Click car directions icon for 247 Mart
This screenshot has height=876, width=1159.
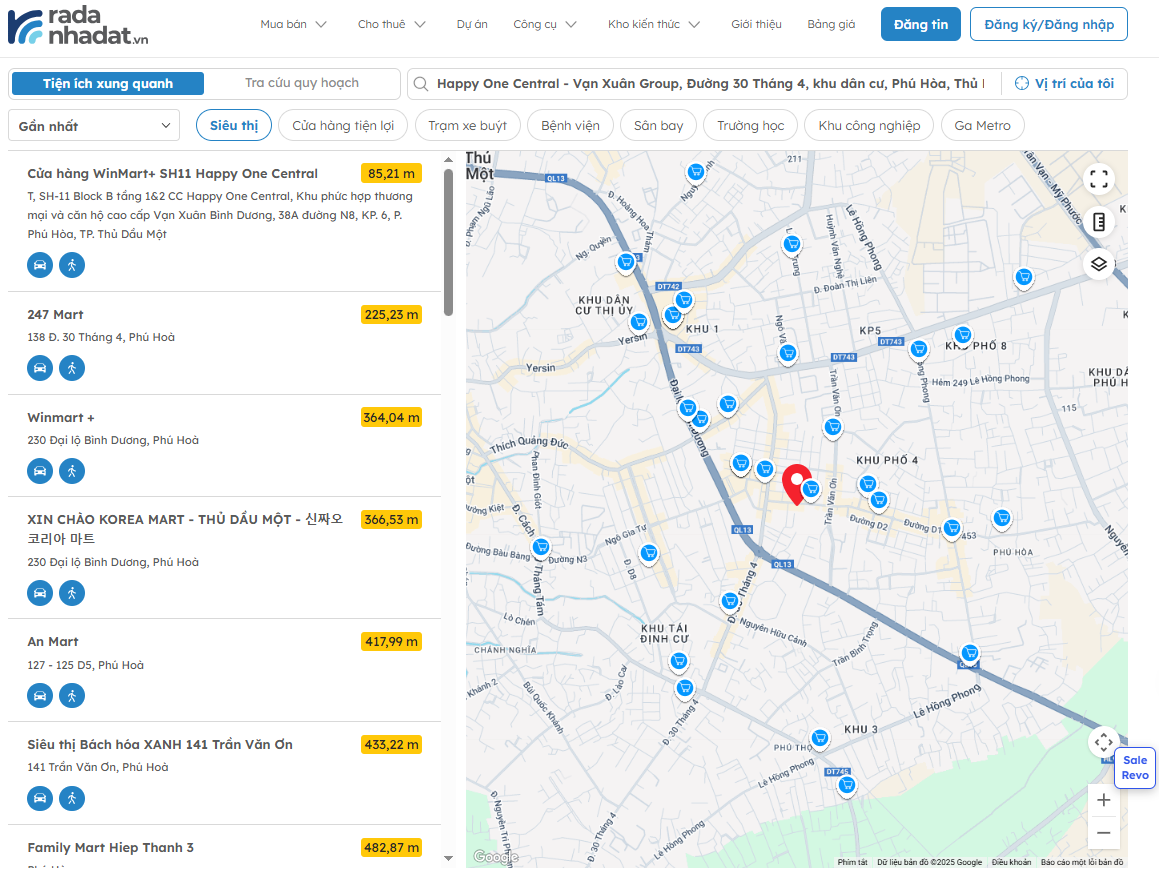click(40, 367)
